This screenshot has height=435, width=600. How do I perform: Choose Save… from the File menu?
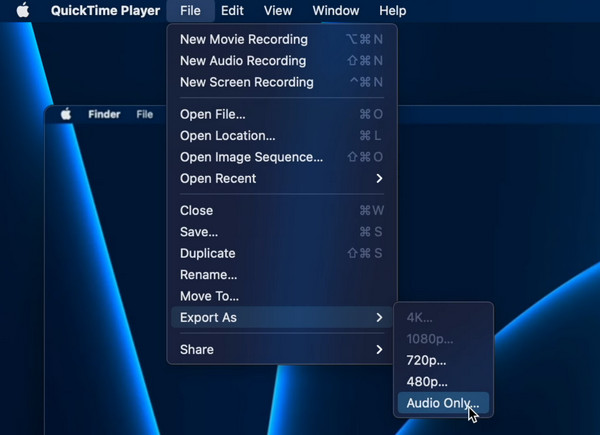pyautogui.click(x=282, y=232)
